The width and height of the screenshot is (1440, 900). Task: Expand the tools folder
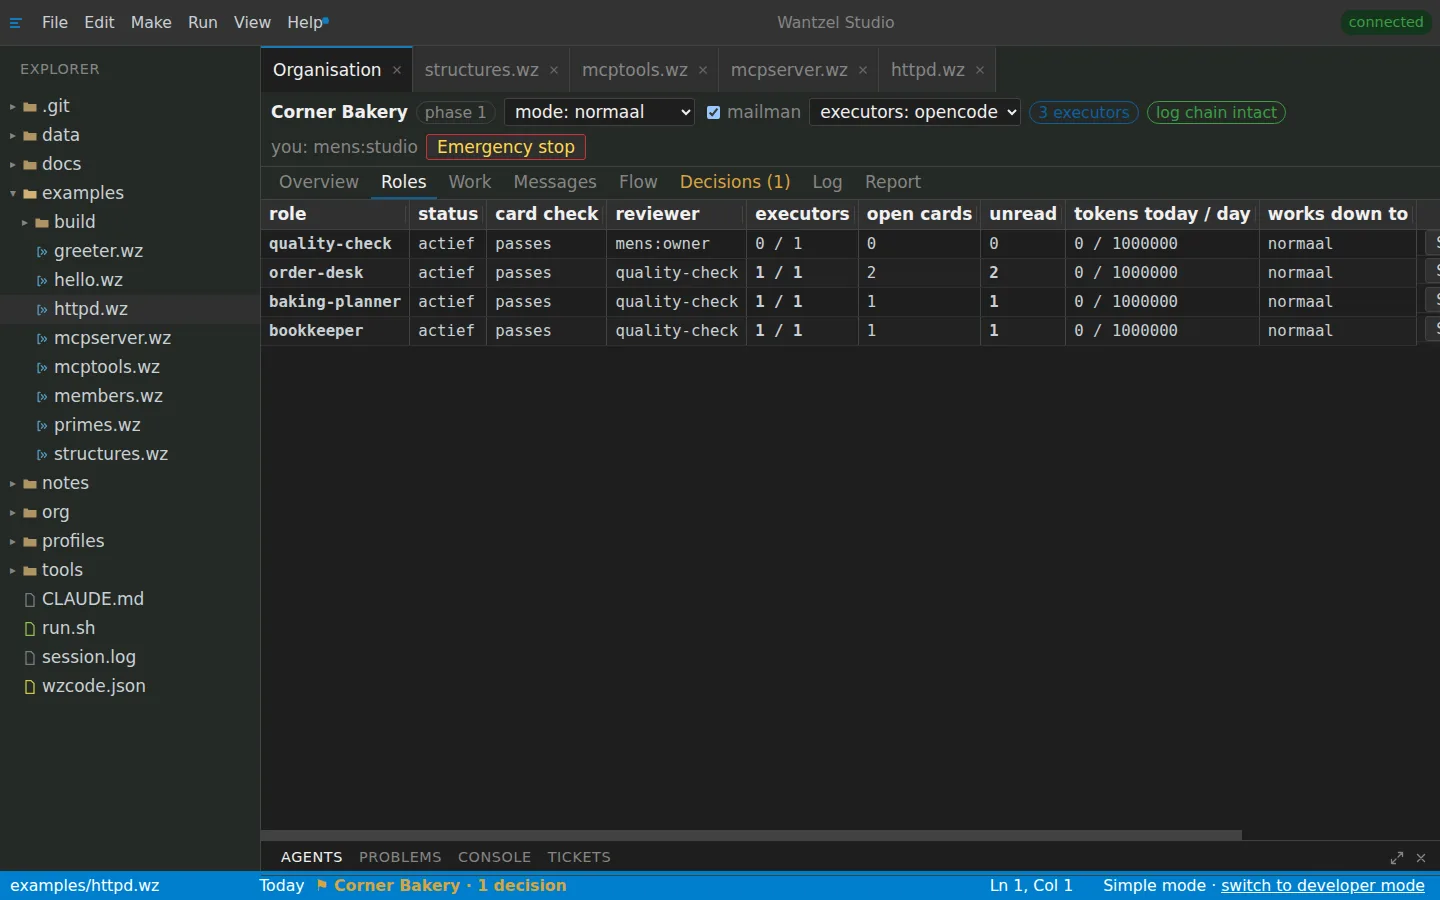pyautogui.click(x=13, y=571)
